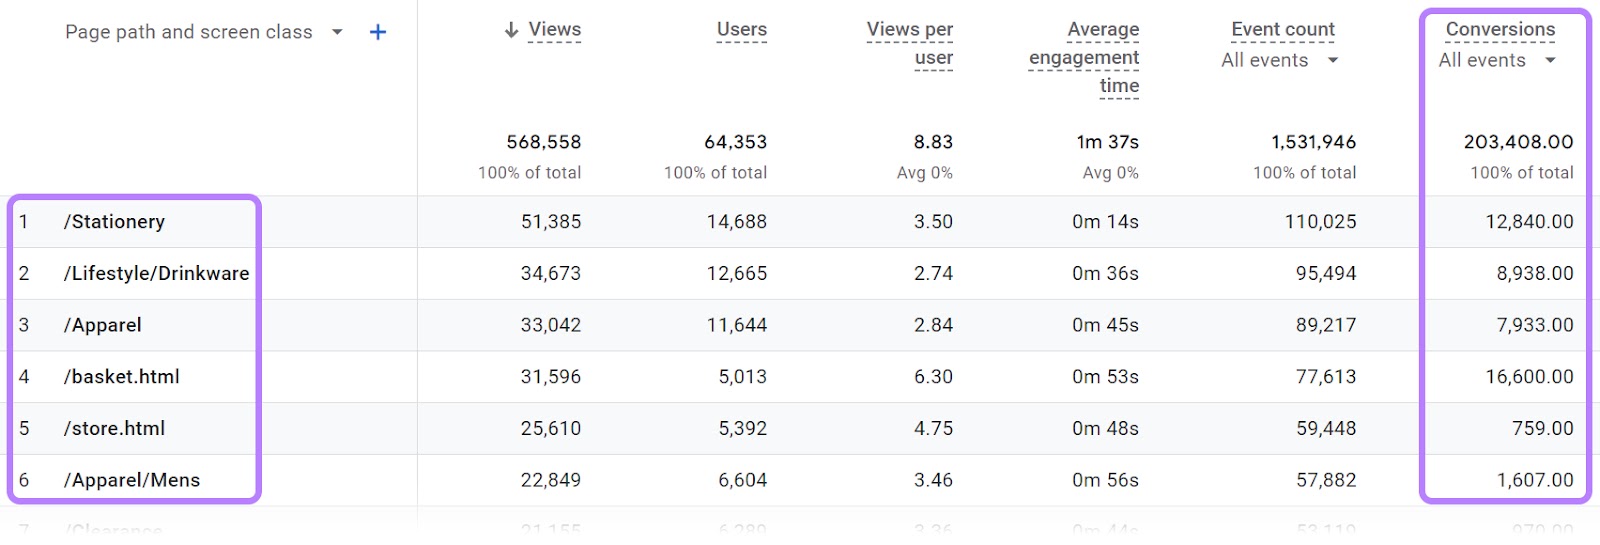The height and width of the screenshot is (545, 1600).
Task: Open Page path and screen class dropdown
Action: point(337,32)
